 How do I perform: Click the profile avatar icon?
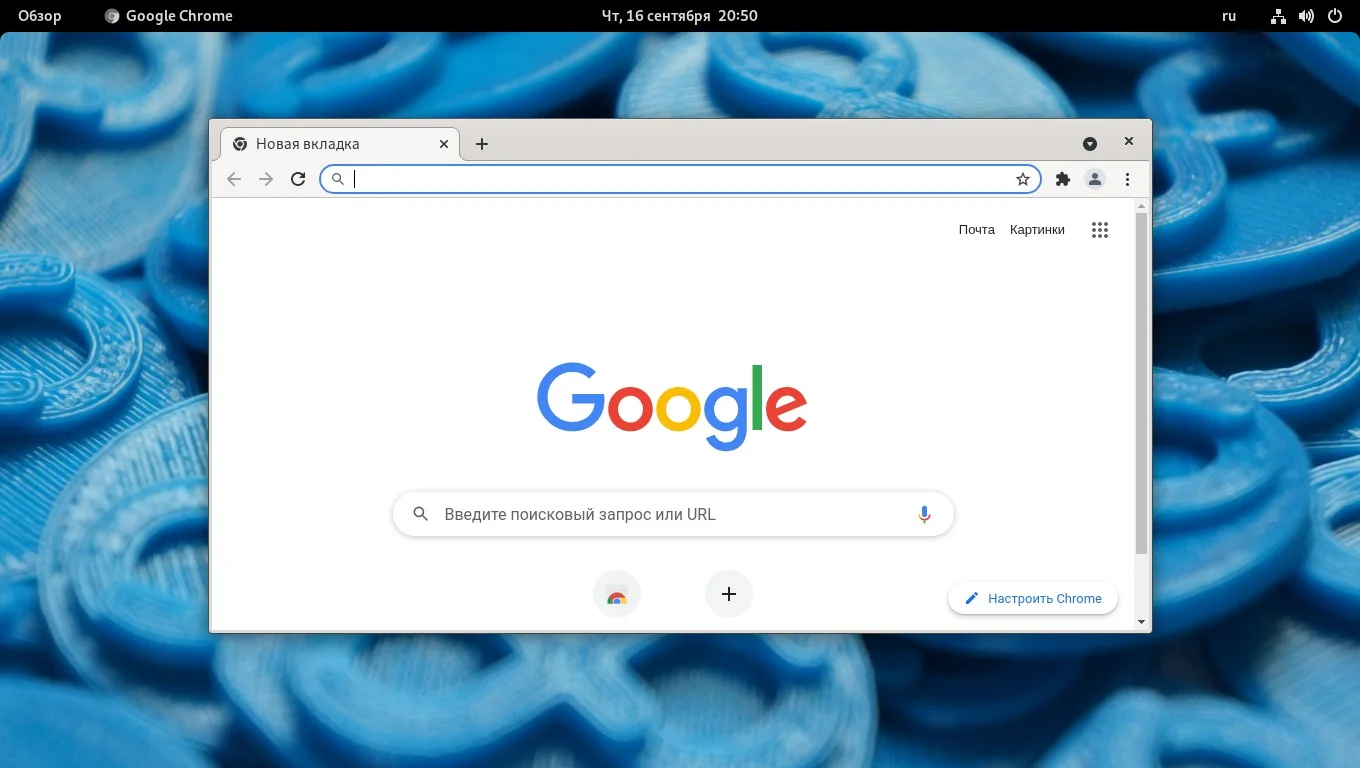point(1094,179)
